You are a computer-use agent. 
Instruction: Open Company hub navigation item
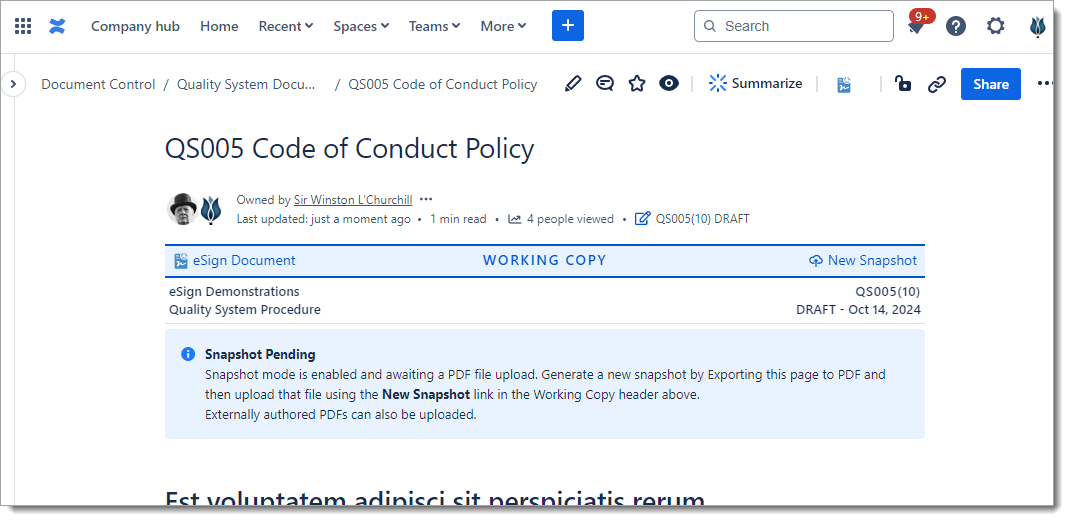[x=135, y=26]
